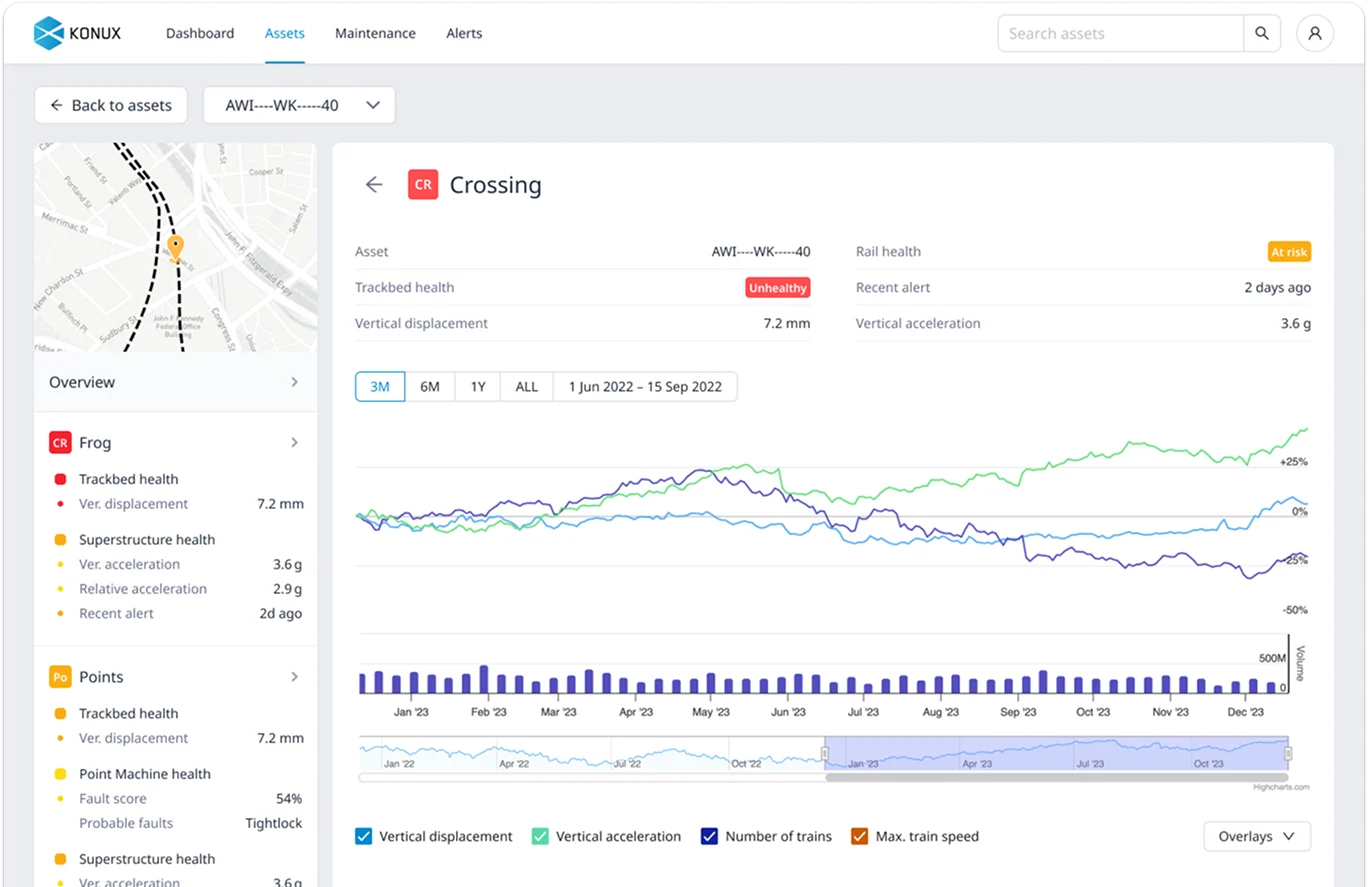Toggle the Vertical acceleration checkbox
The width and height of the screenshot is (1368, 887).
pyautogui.click(x=540, y=836)
